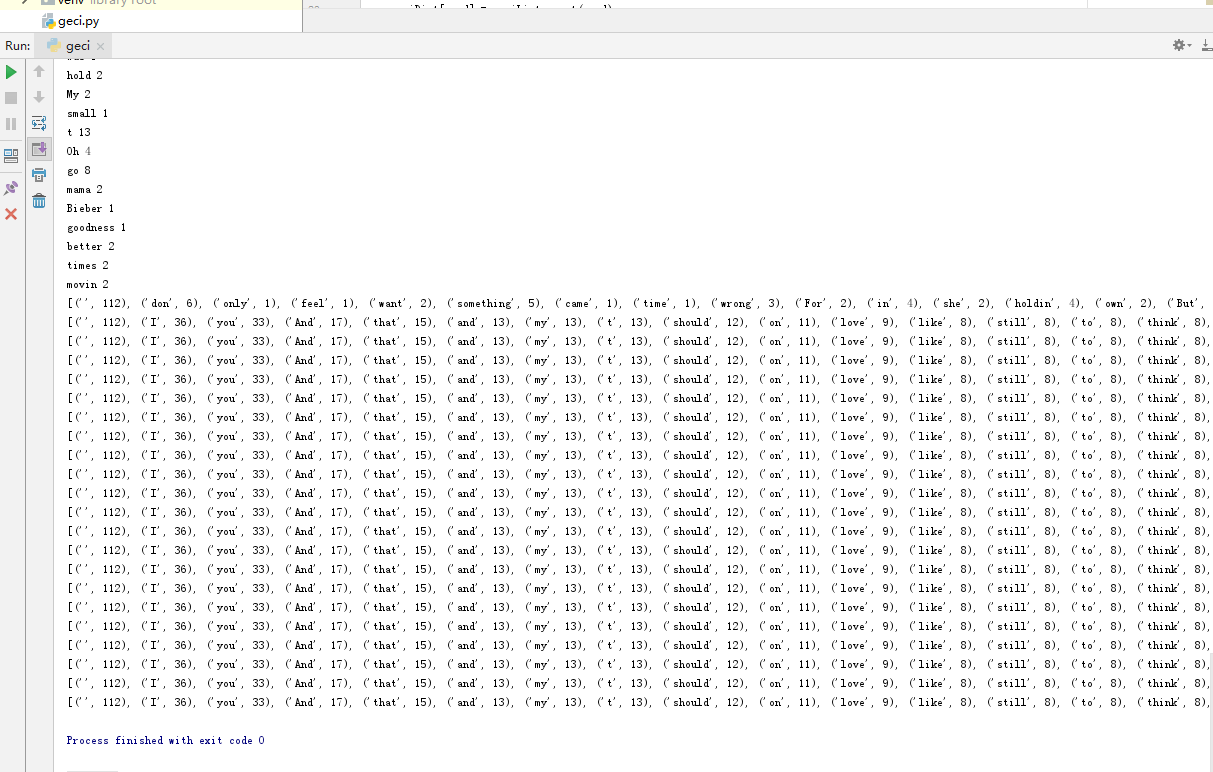Screen dimensions: 1213x772
Task: Toggle Soft-Wrap for console output
Action: click(x=39, y=123)
